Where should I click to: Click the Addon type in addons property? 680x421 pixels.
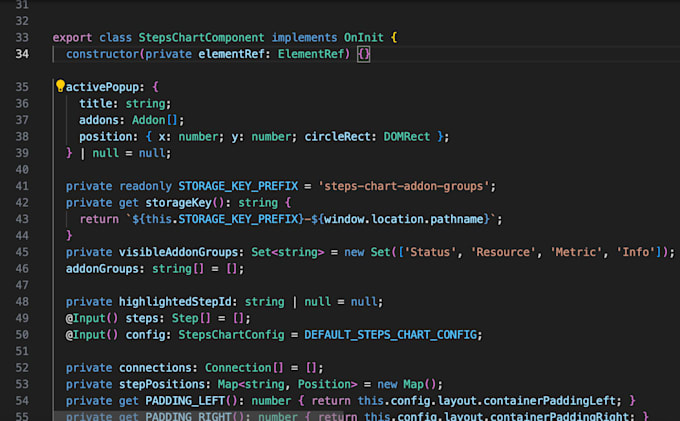click(148, 120)
